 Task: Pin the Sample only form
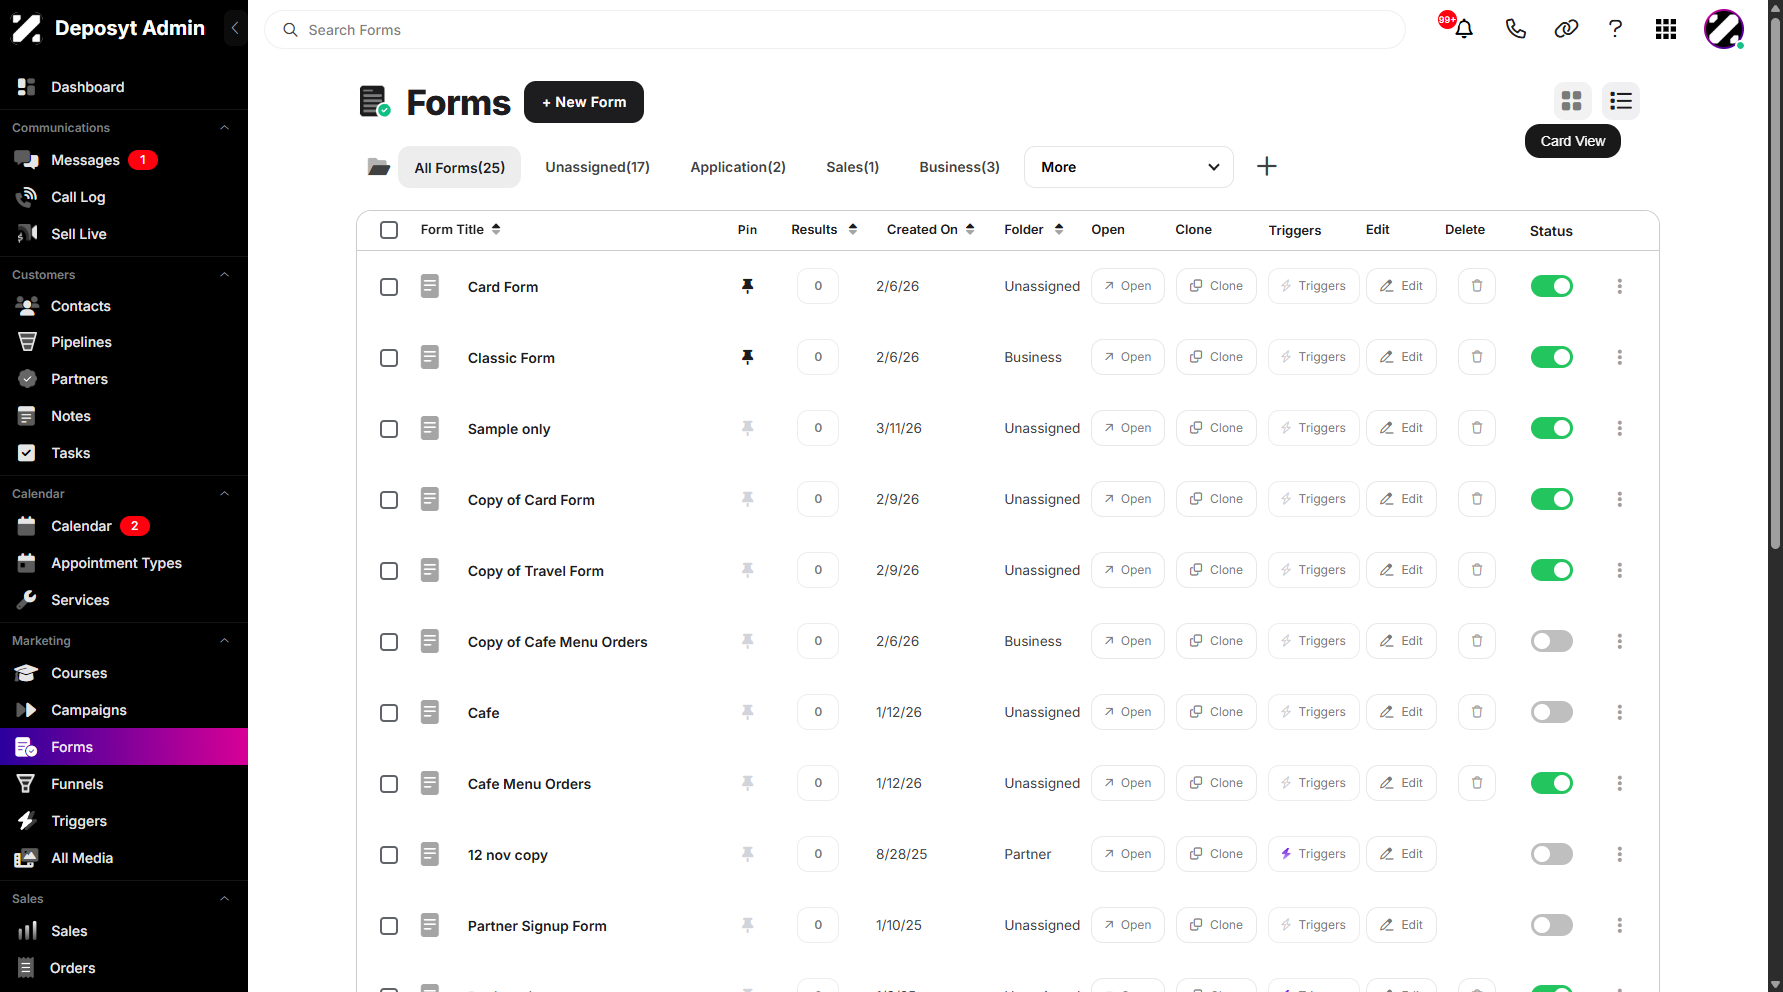coord(747,428)
